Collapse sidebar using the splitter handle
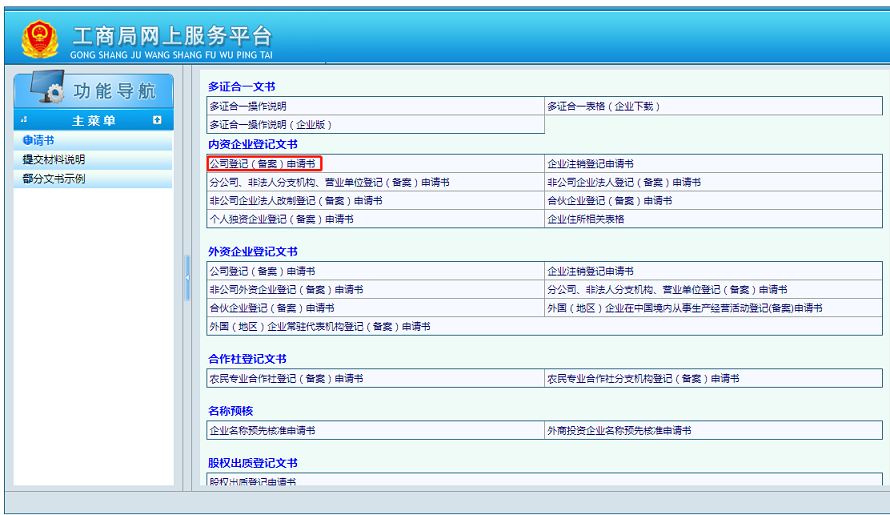 pyautogui.click(x=187, y=278)
